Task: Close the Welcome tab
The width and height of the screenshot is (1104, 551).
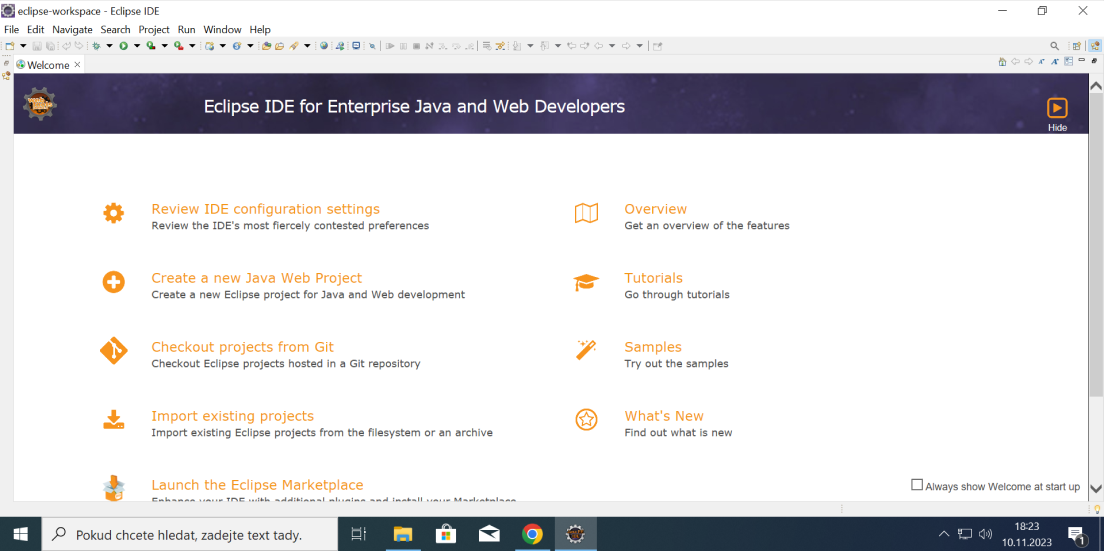Action: pyautogui.click(x=77, y=65)
